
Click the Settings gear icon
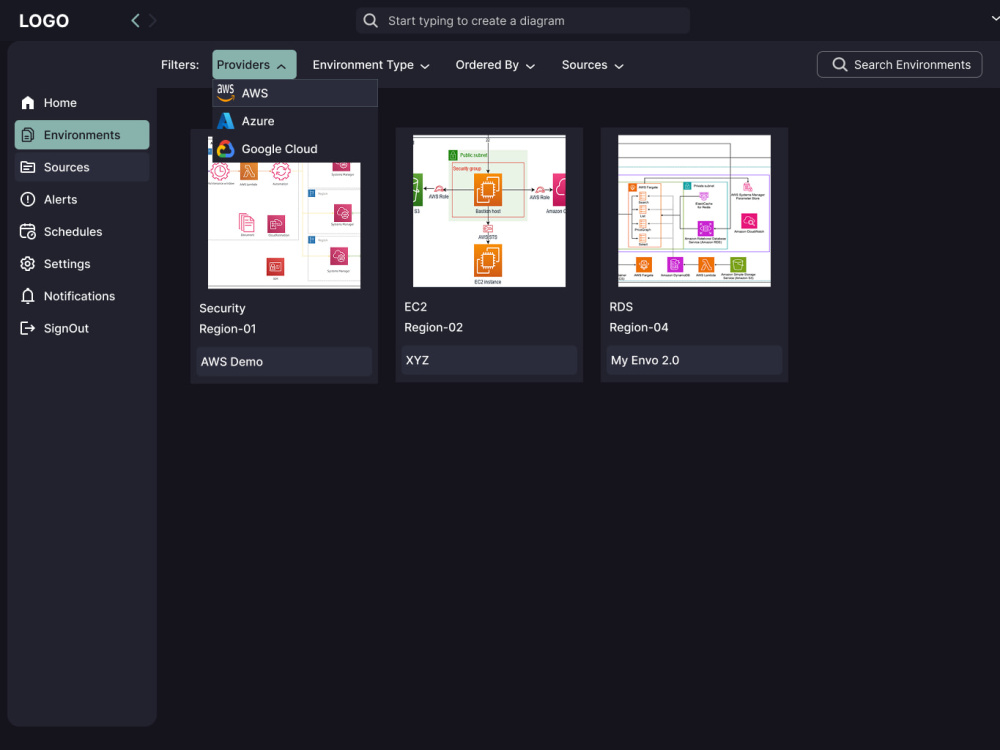[27, 264]
